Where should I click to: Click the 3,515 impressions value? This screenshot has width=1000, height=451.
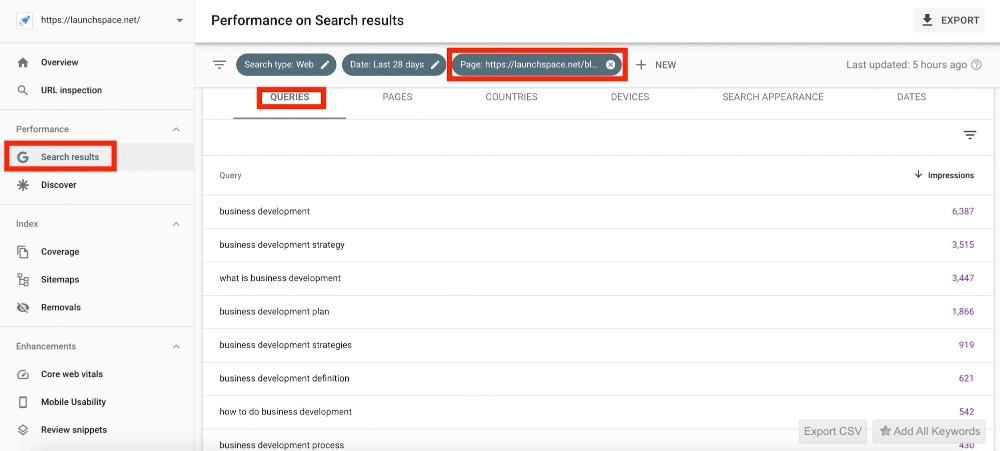pyautogui.click(x=963, y=245)
